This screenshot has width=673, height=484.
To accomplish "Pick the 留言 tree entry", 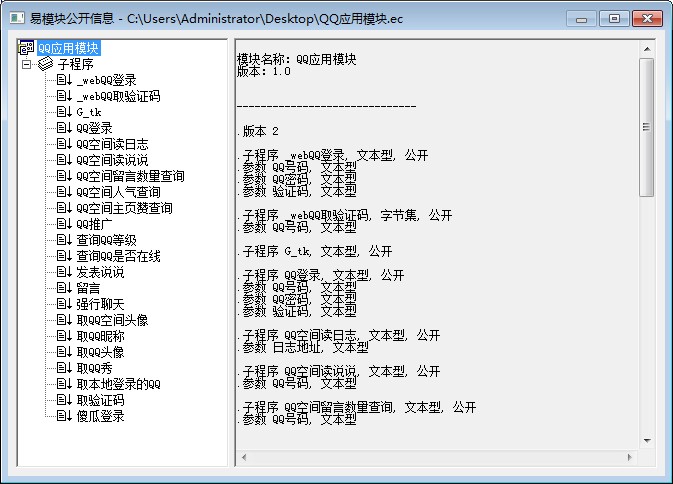I will (x=88, y=288).
